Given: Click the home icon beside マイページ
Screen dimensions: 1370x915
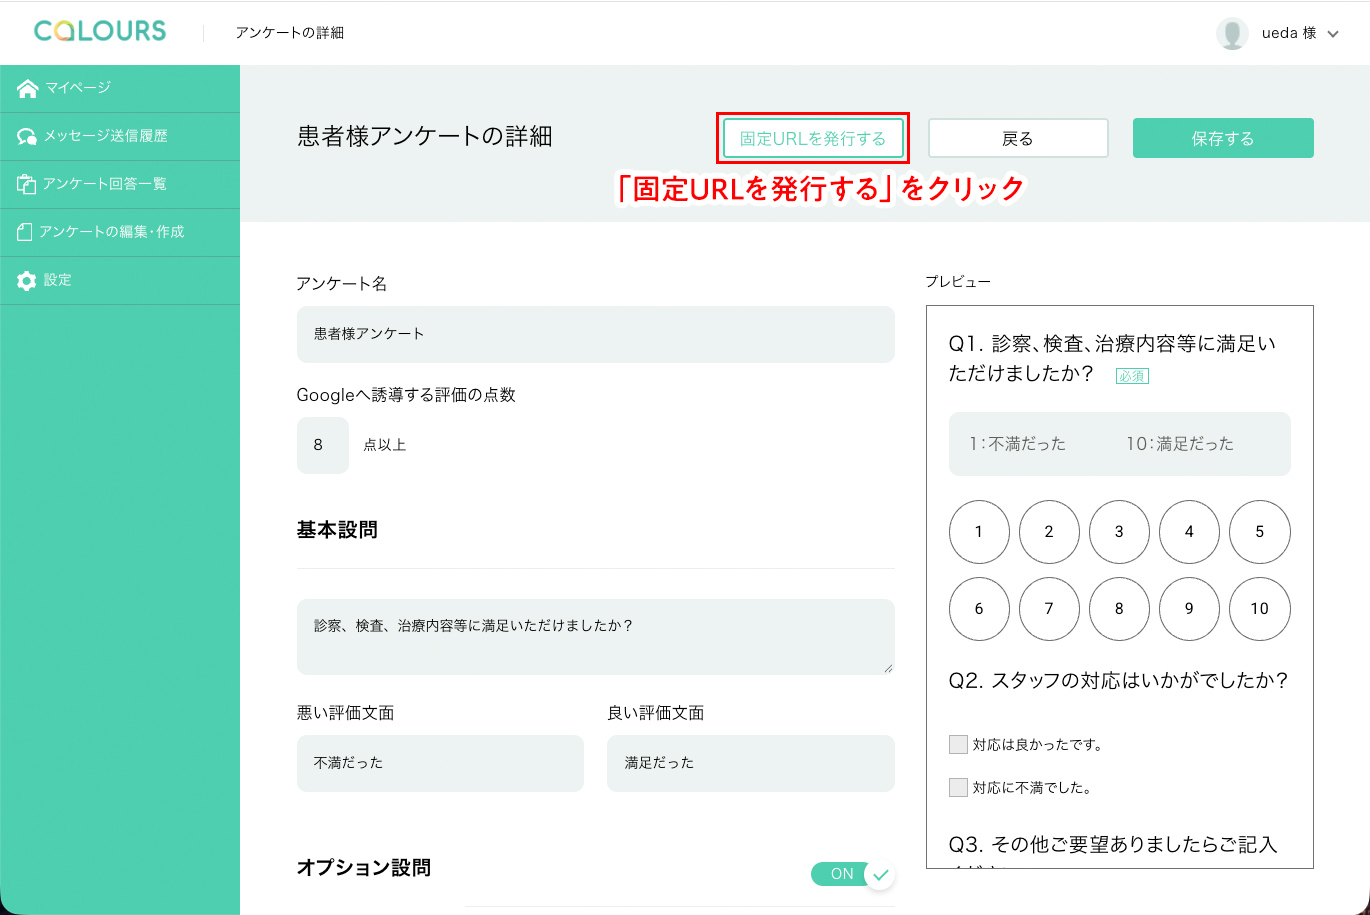Looking at the screenshot, I should pyautogui.click(x=27, y=89).
